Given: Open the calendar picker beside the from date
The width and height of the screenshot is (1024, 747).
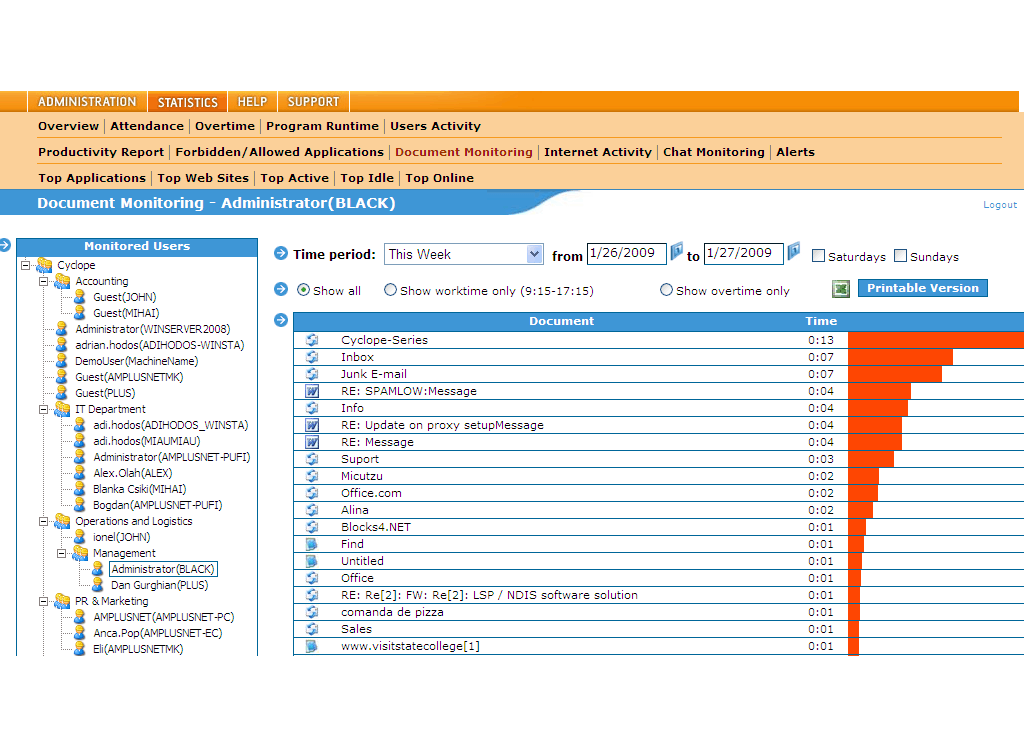Looking at the screenshot, I should tap(677, 251).
